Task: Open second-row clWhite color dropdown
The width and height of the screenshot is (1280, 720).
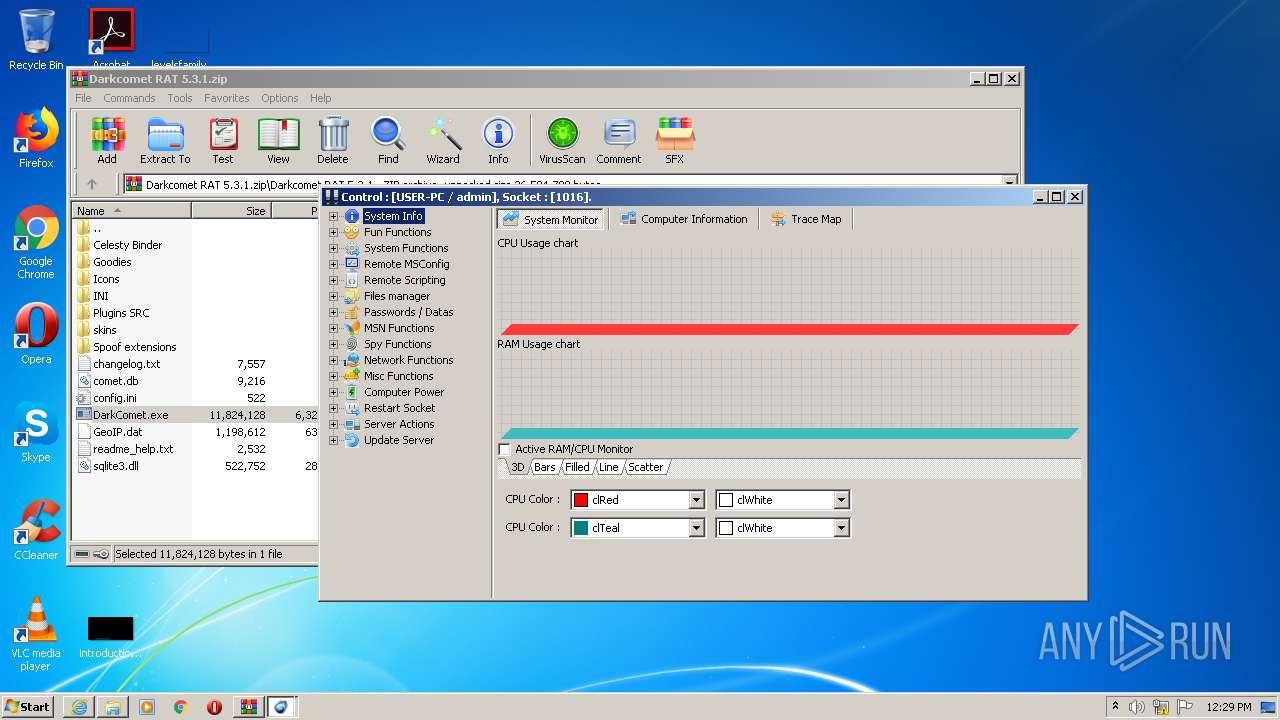Action: [841, 528]
